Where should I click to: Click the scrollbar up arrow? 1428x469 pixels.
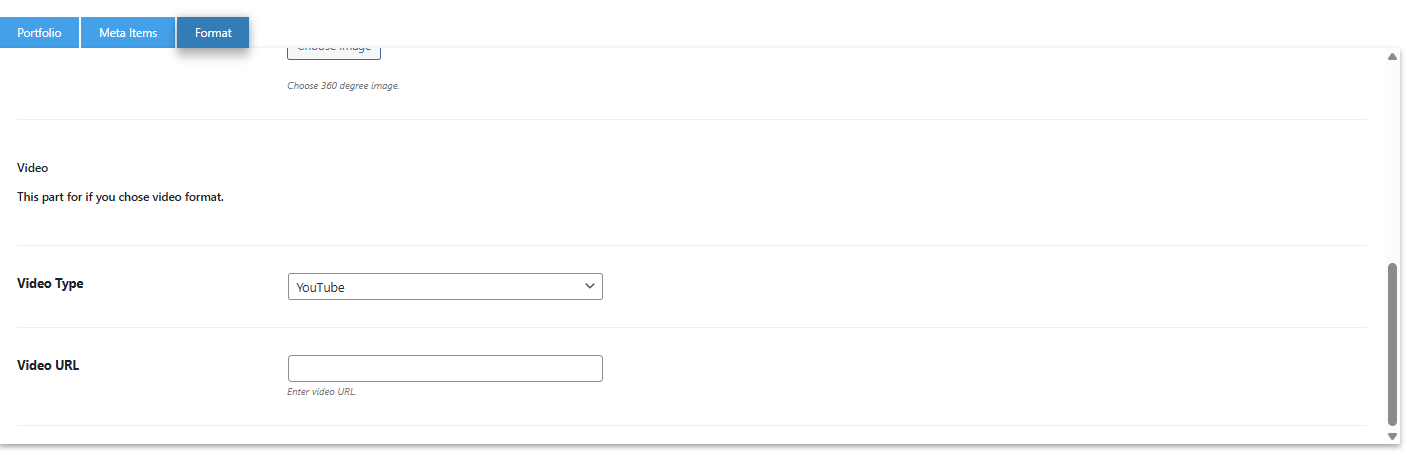click(1392, 56)
